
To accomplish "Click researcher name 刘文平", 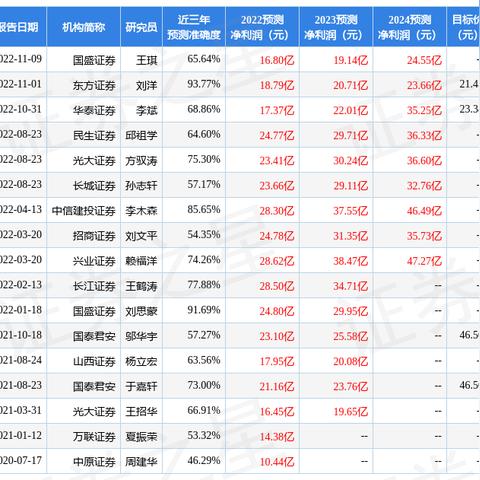I will tap(141, 236).
